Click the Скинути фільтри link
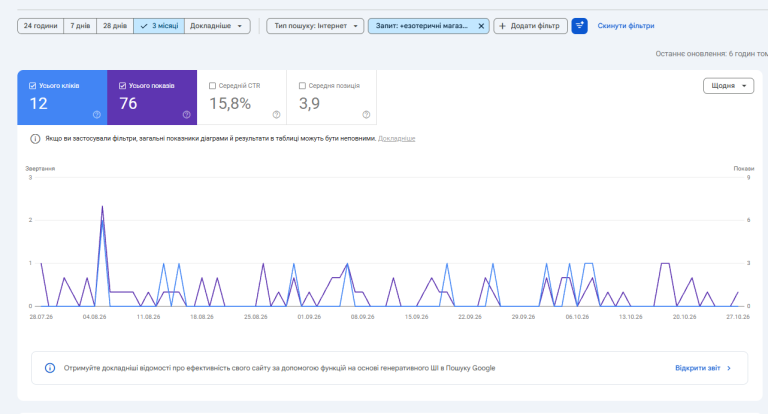Image resolution: width=768 pixels, height=414 pixels. 625,26
